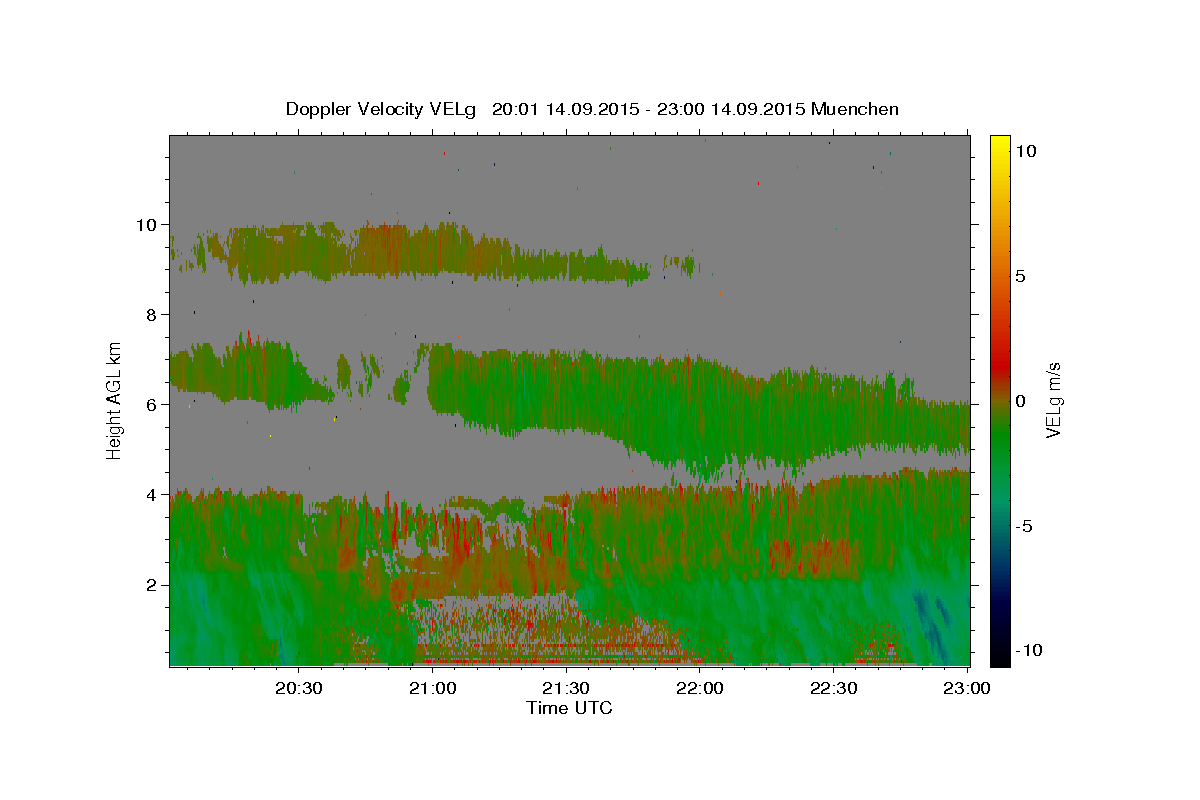
Task: Click the height tick label 8
Action: (x=151, y=314)
